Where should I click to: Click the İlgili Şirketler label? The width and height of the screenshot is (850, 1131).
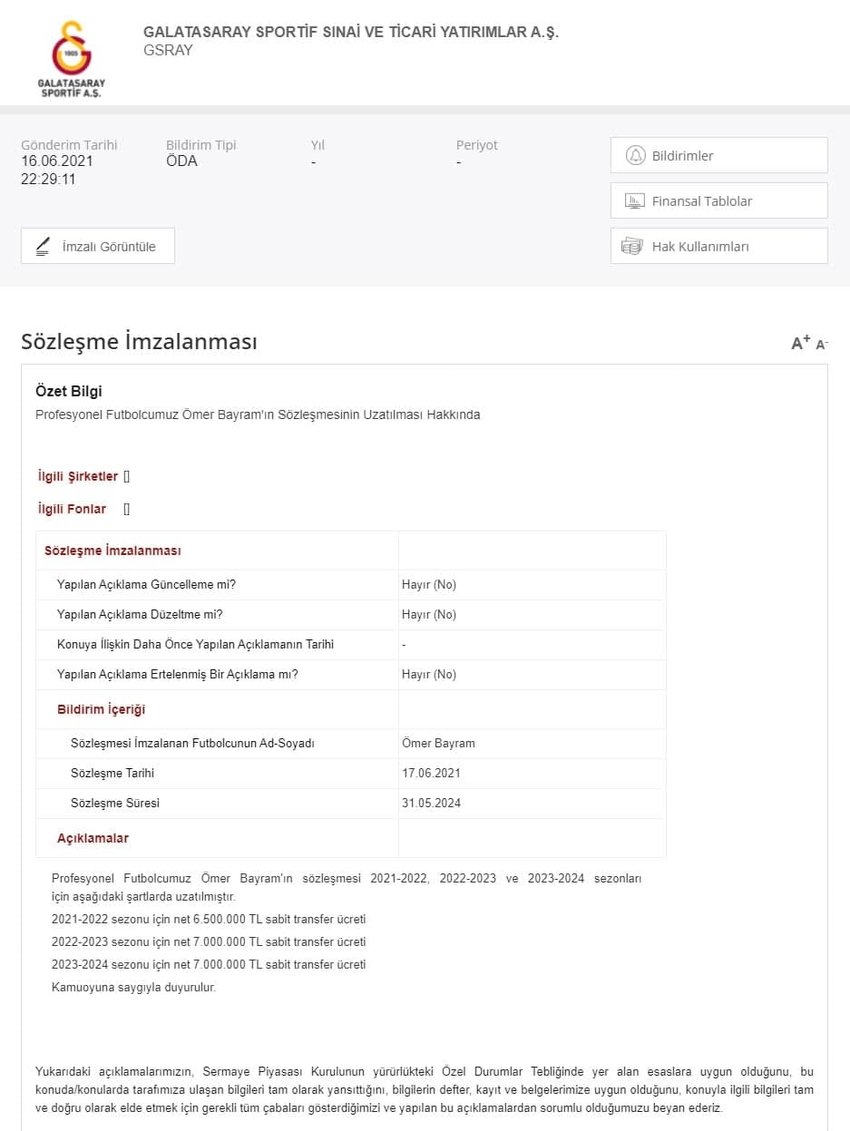[77, 476]
